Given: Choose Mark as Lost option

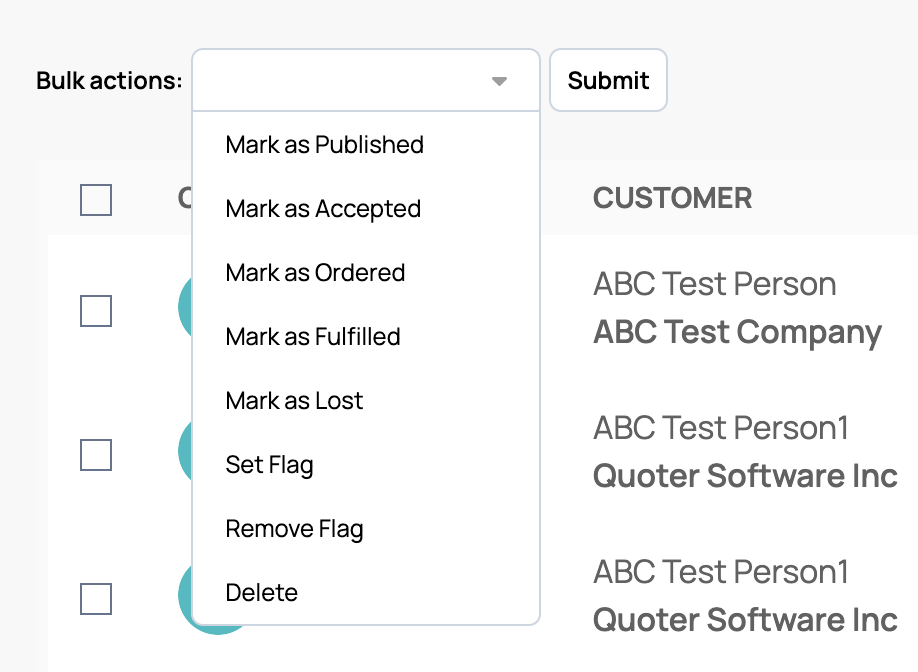Looking at the screenshot, I should [x=294, y=401].
